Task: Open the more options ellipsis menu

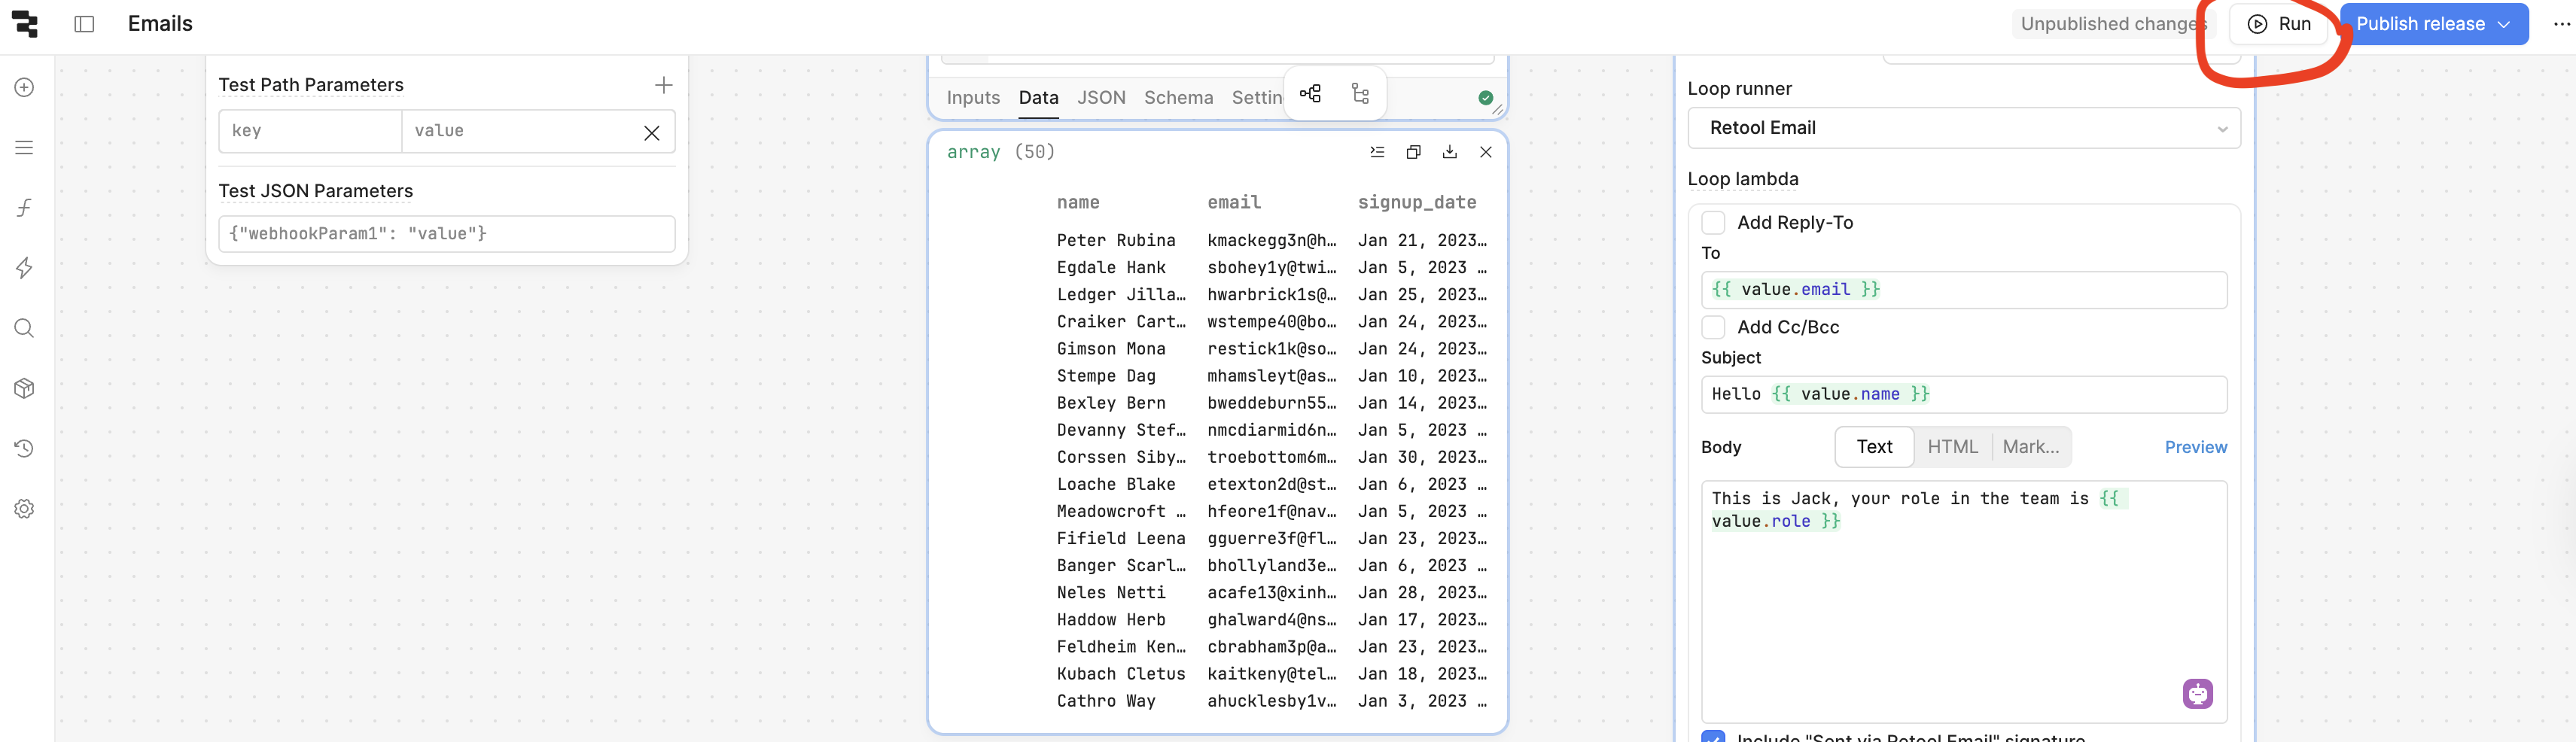Action: click(2561, 24)
